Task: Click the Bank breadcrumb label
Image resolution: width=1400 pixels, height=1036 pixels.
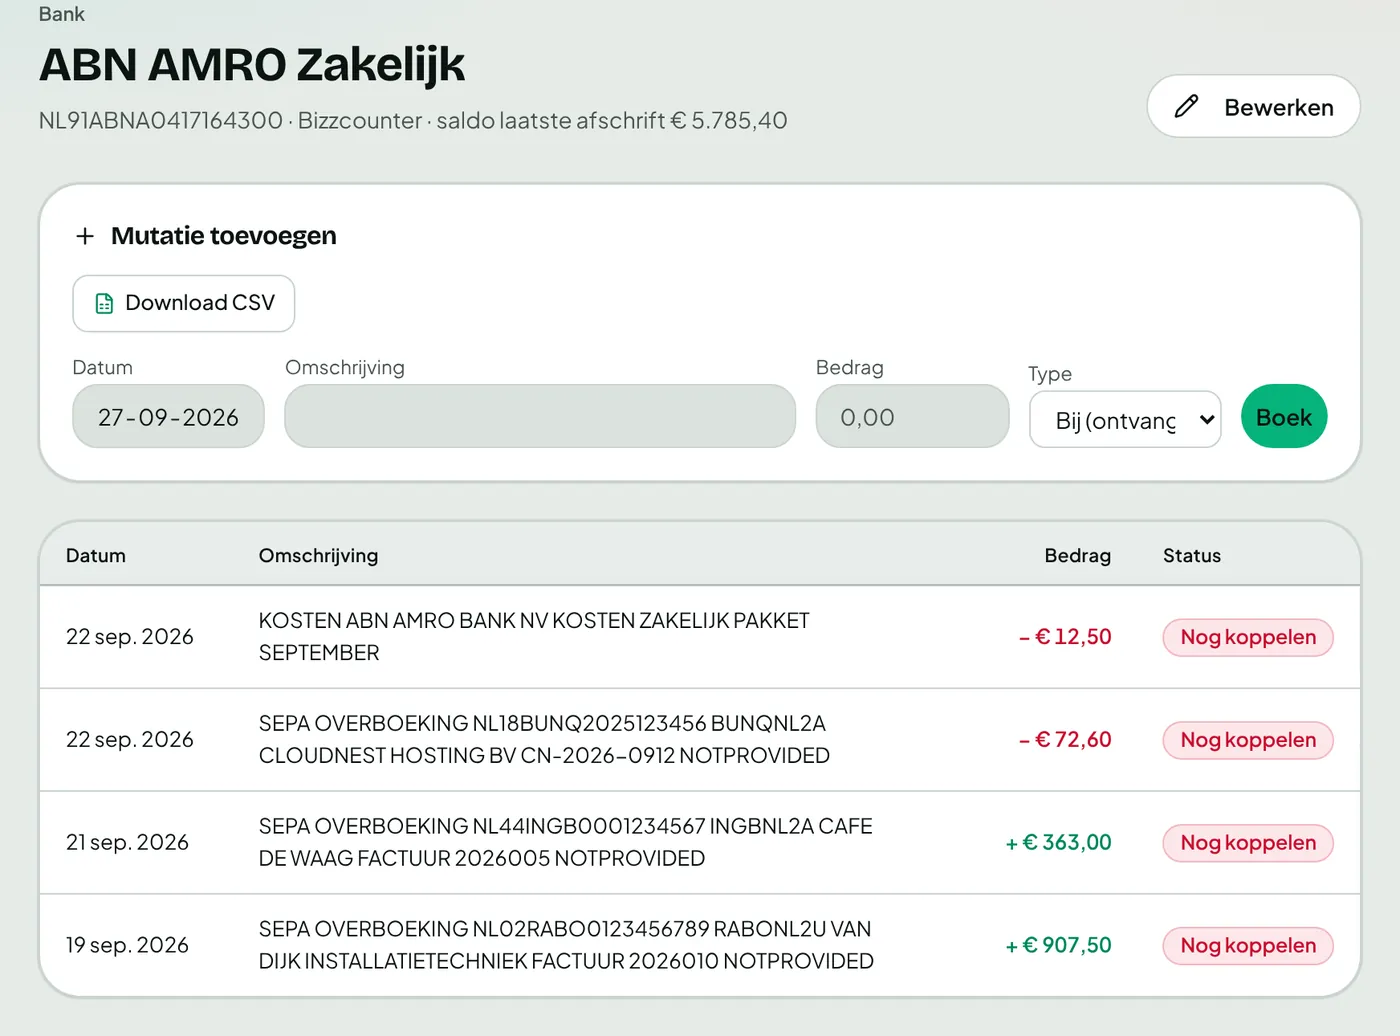Action: [62, 14]
